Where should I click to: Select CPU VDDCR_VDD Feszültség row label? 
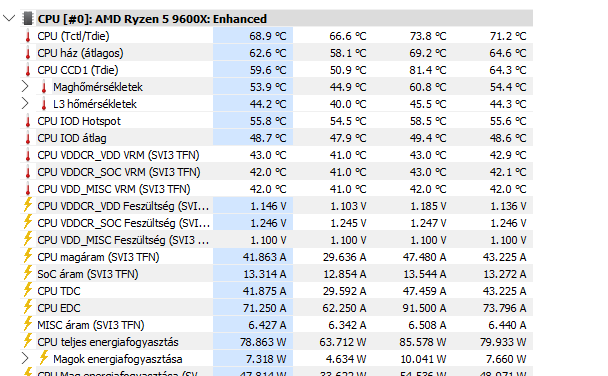(123, 207)
